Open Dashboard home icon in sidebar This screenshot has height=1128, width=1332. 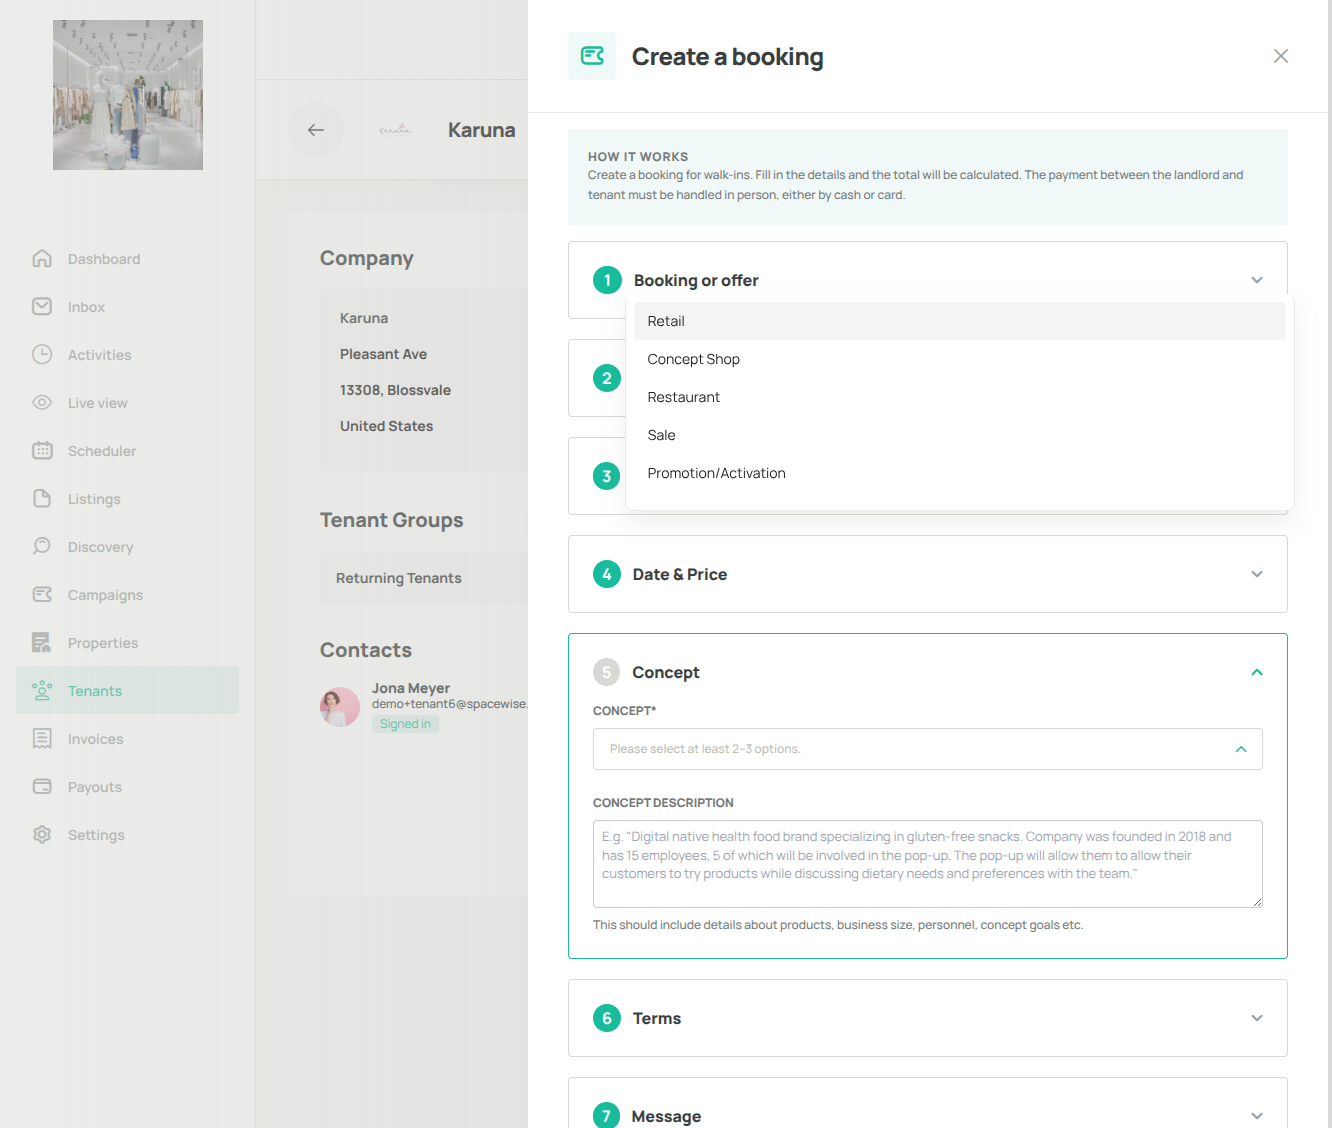[x=42, y=259]
